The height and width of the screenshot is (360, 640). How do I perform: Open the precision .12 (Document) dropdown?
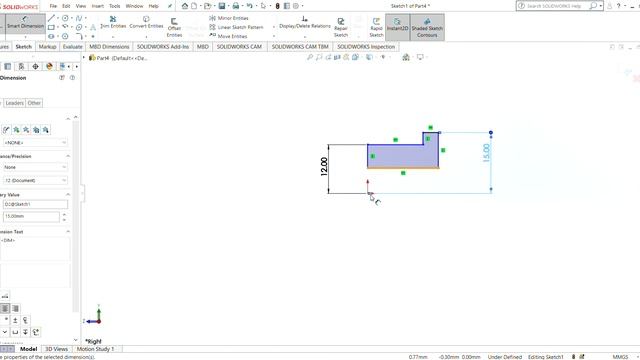tap(35, 180)
